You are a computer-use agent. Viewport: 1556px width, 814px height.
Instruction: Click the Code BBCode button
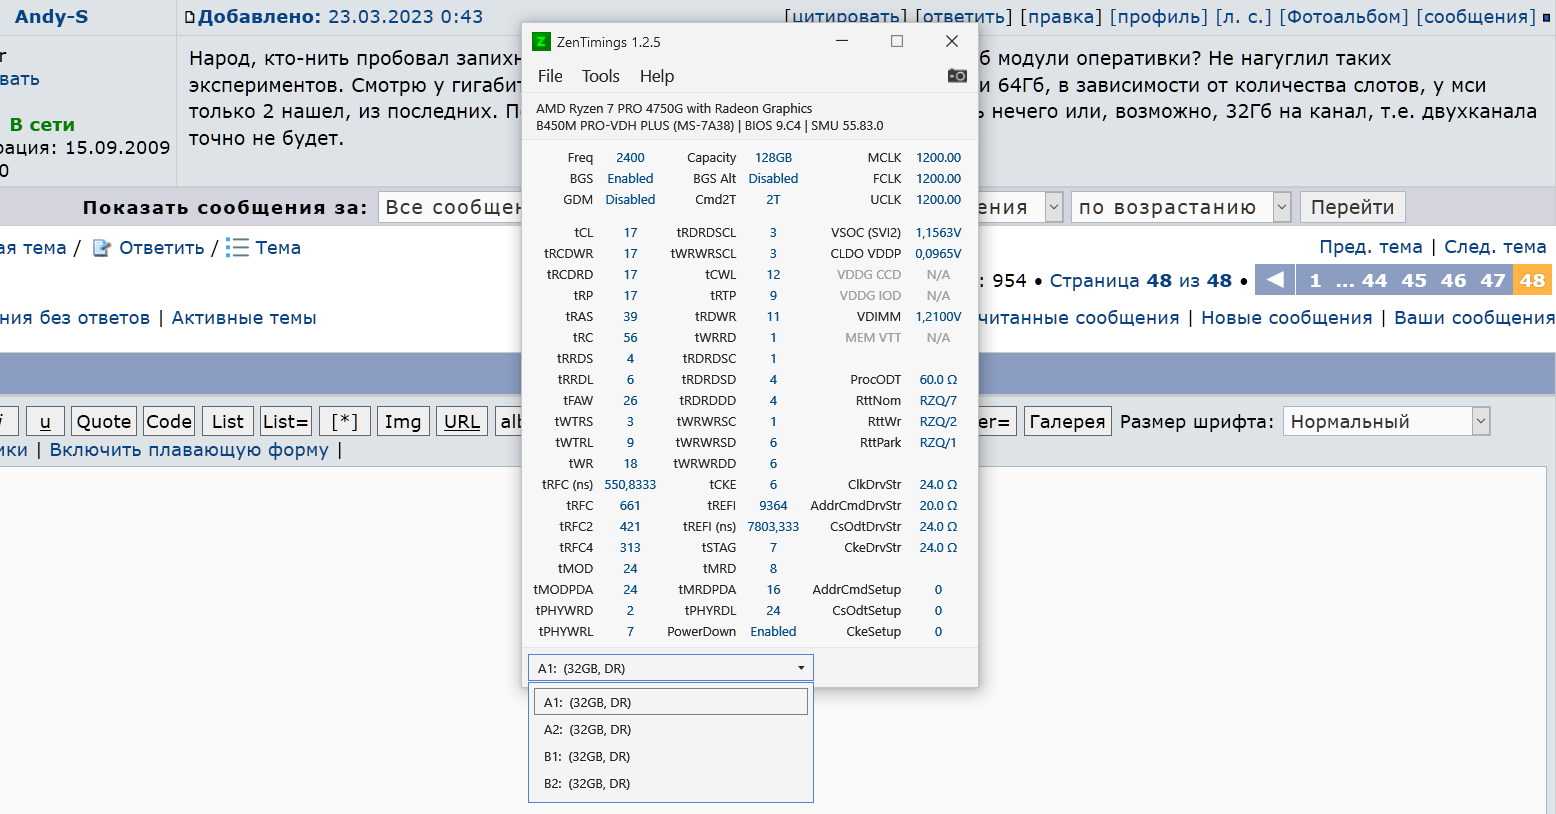[169, 421]
